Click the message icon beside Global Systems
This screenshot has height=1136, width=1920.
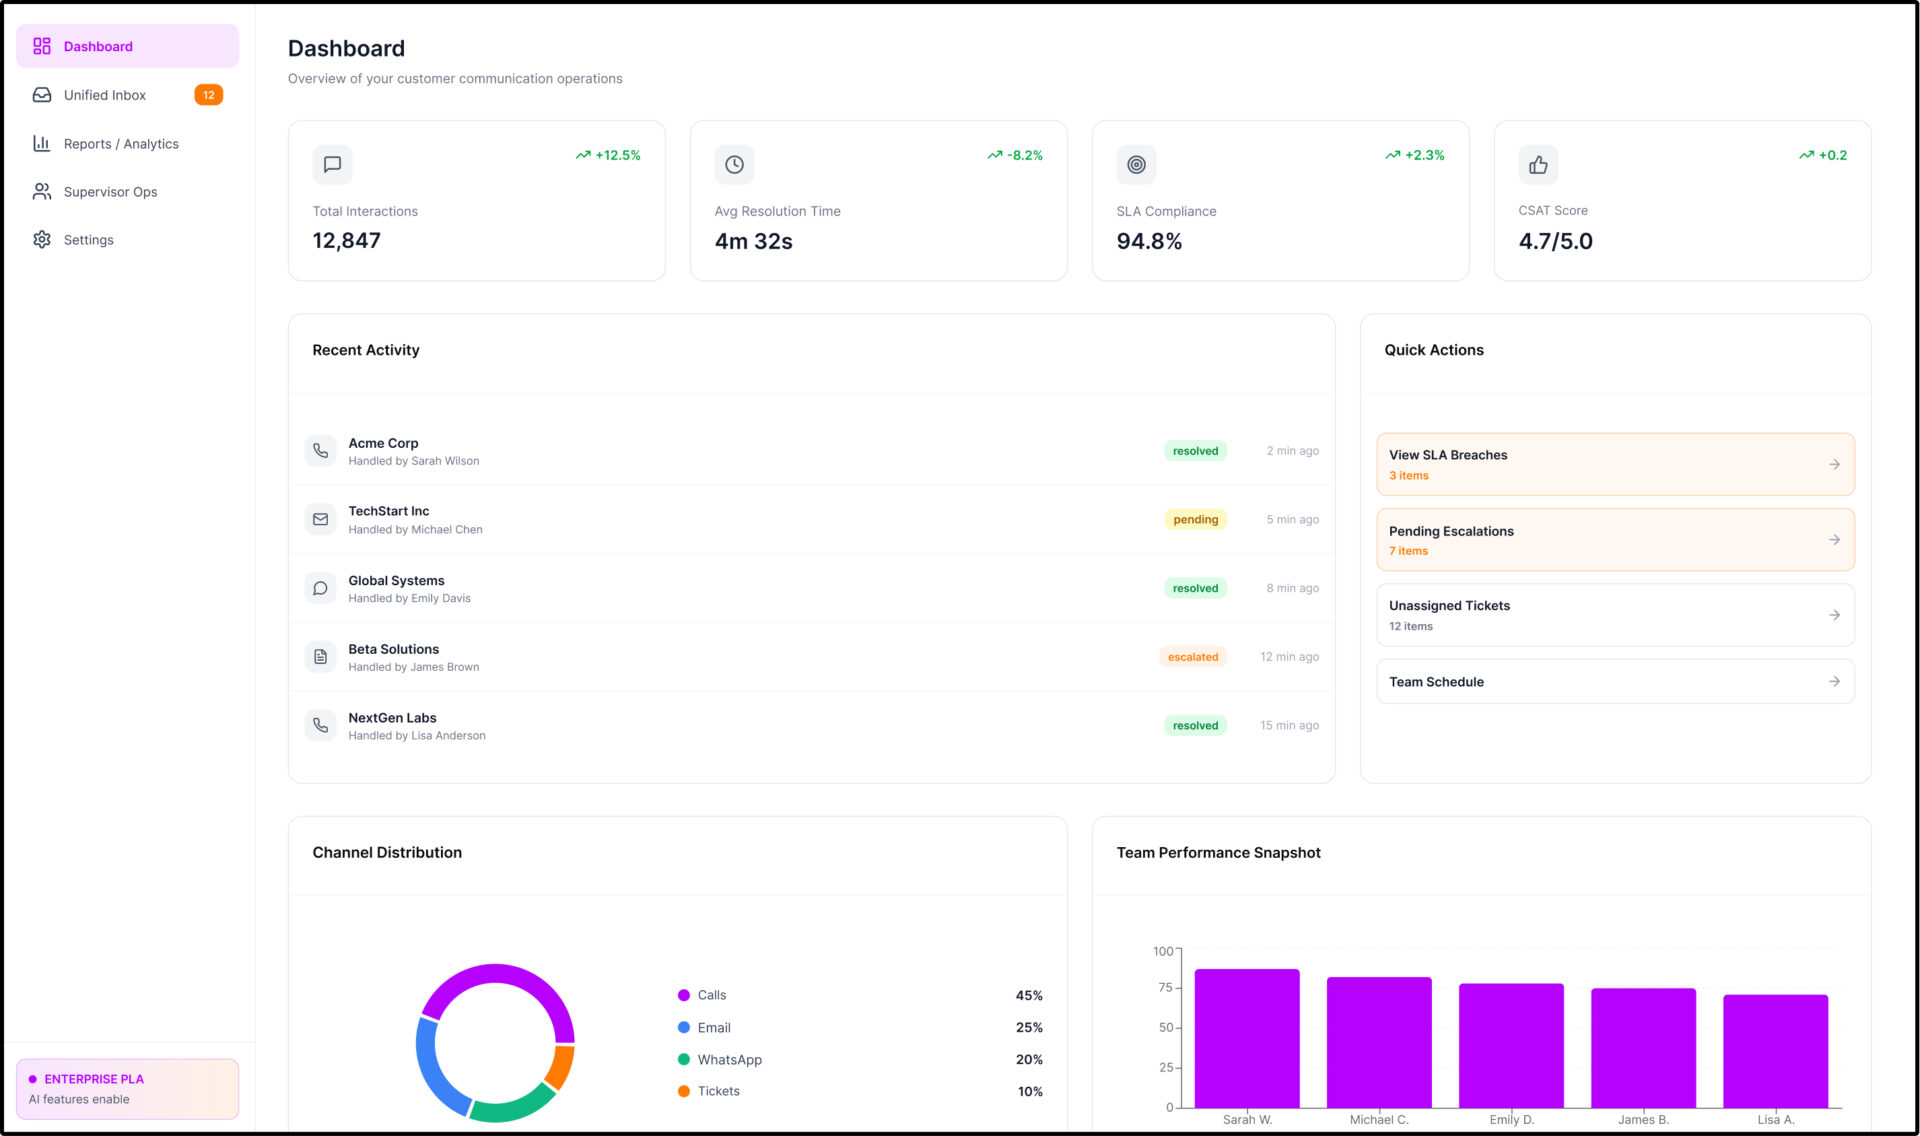coord(320,589)
